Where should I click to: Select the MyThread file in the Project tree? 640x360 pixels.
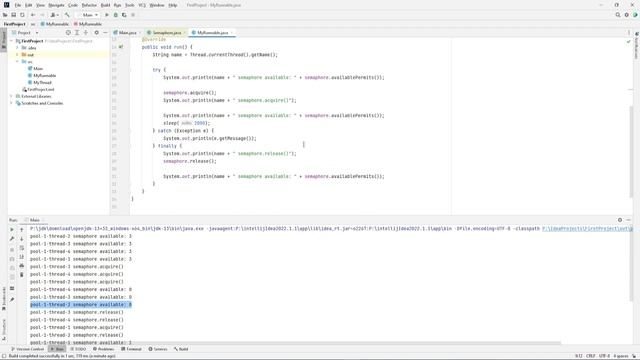(42, 82)
